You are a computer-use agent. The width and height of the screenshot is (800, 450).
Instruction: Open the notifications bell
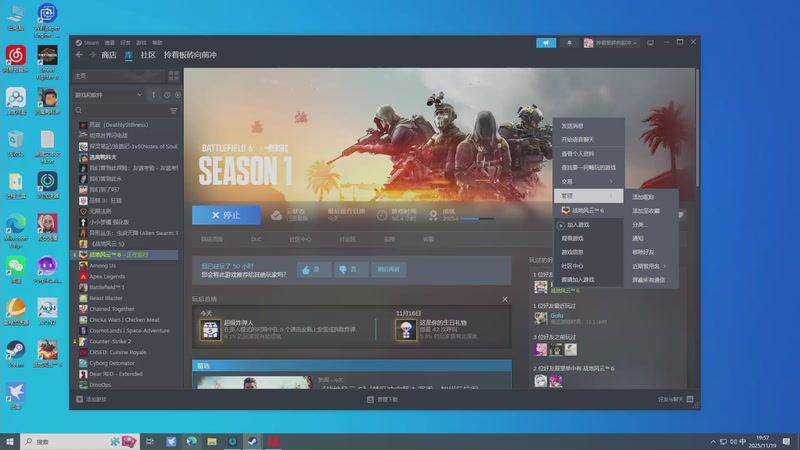tap(569, 43)
